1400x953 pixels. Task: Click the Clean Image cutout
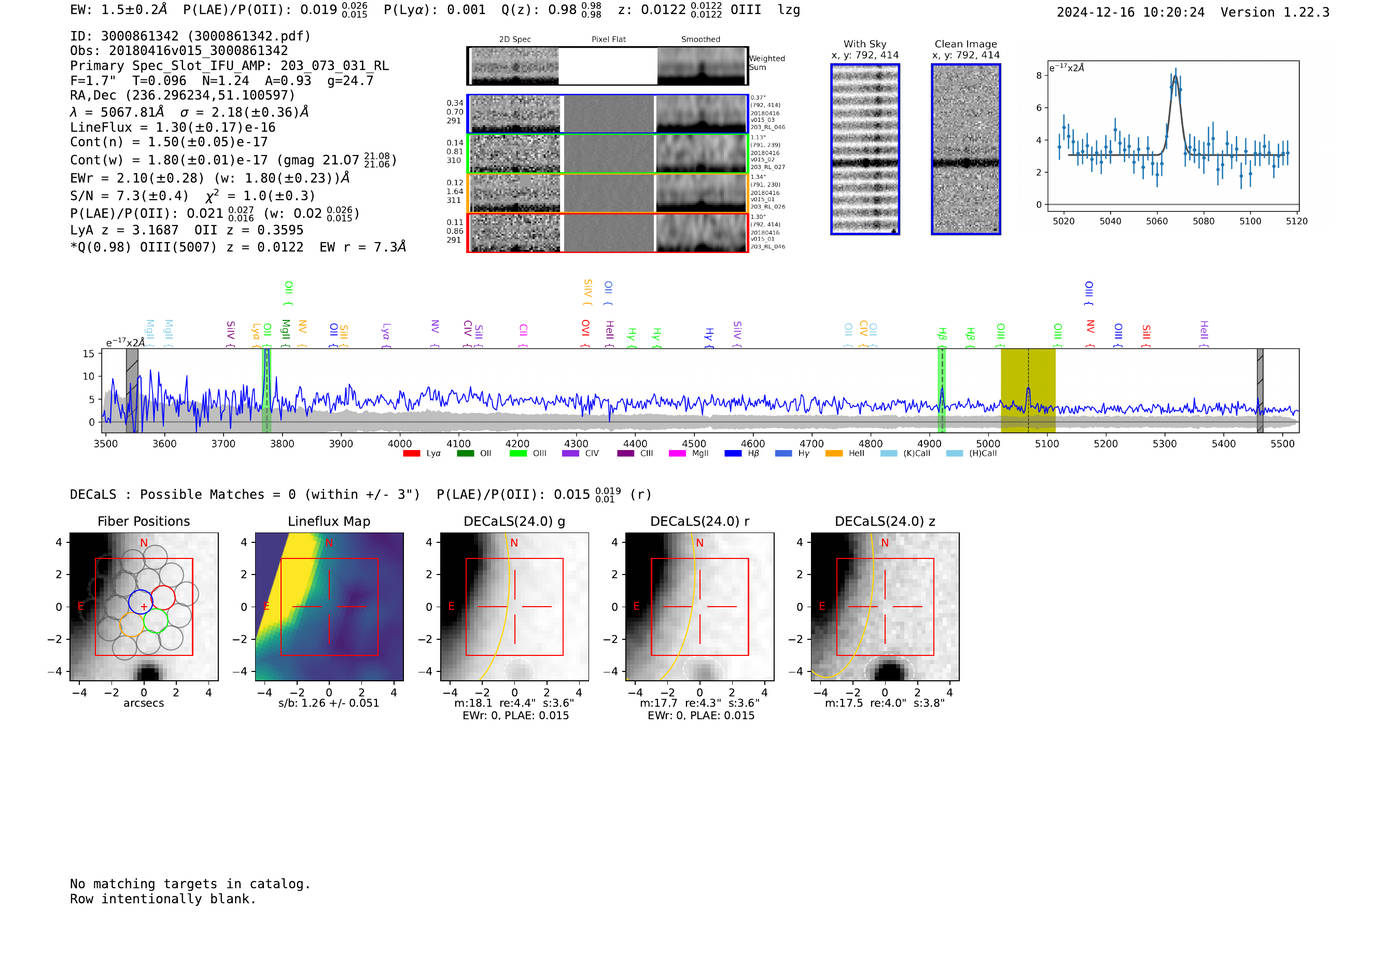coord(966,149)
